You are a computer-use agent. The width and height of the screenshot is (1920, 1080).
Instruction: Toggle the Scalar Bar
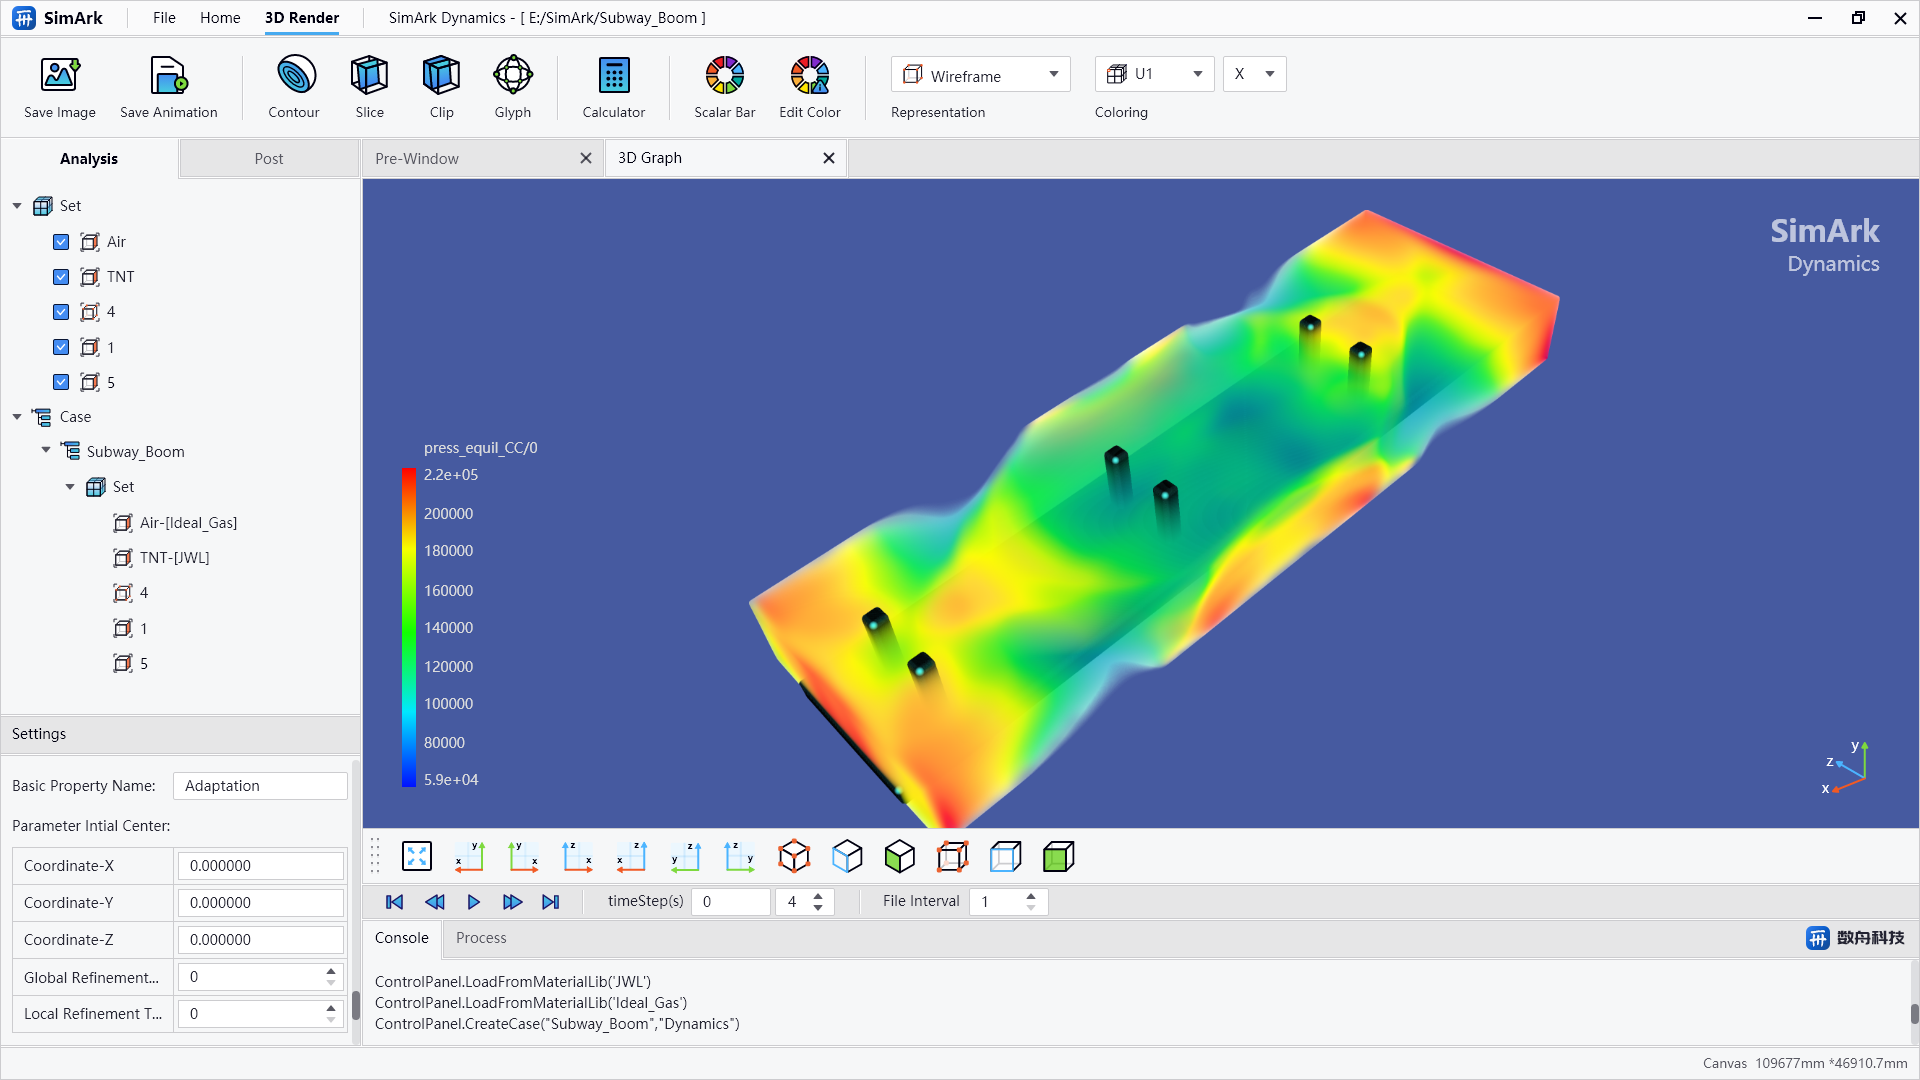[x=725, y=76]
